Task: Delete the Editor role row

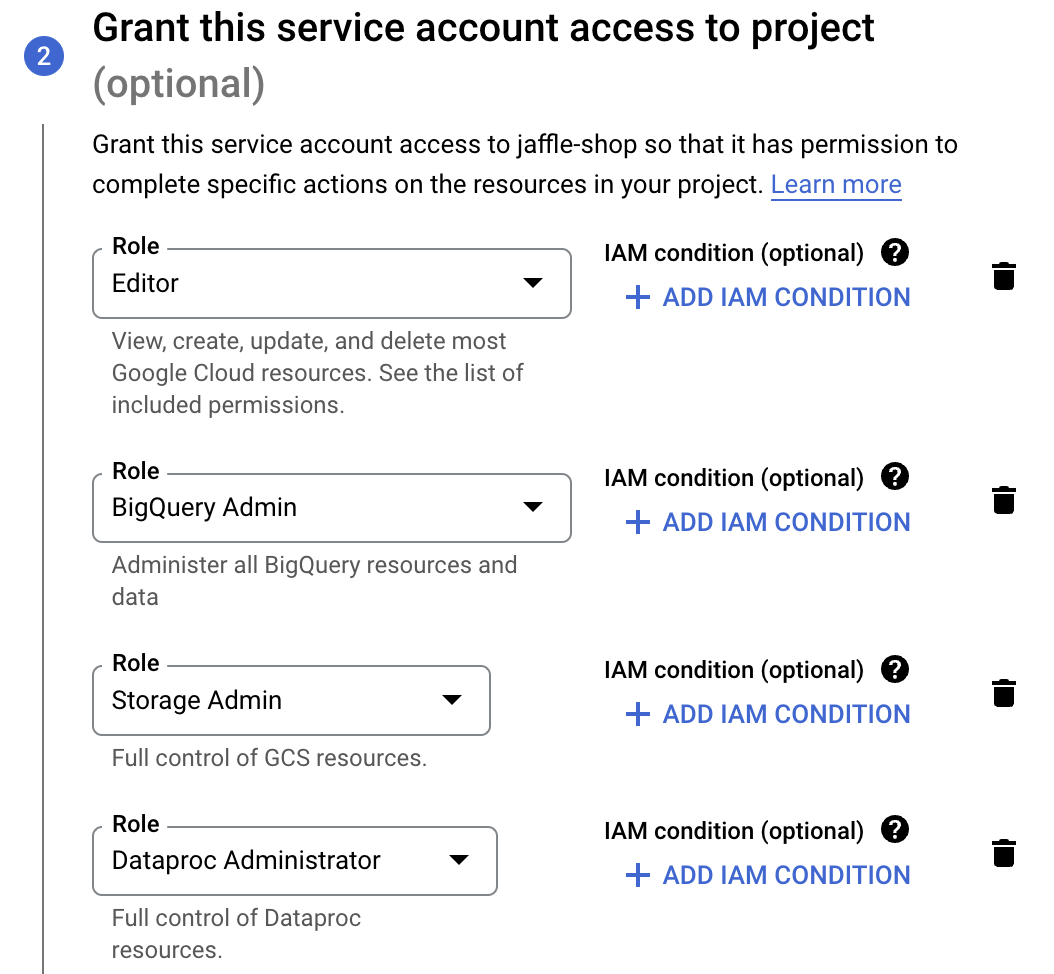Action: (x=1003, y=276)
